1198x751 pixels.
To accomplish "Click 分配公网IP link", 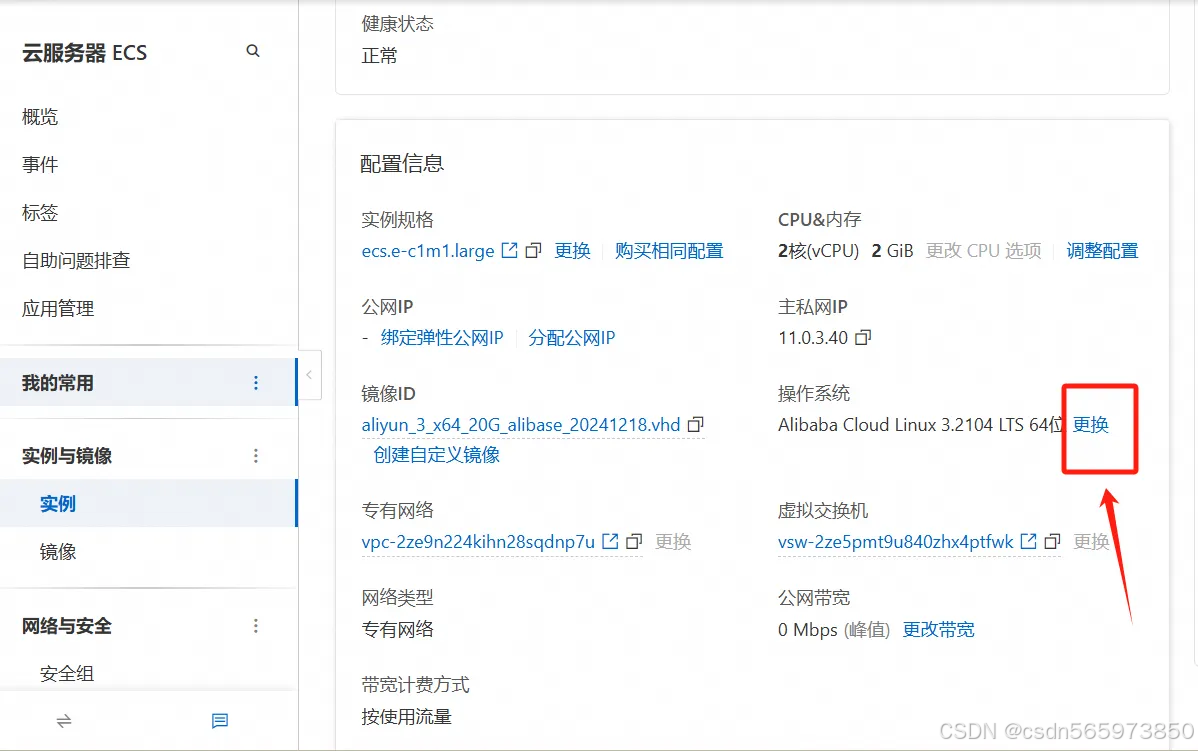I will 571,338.
